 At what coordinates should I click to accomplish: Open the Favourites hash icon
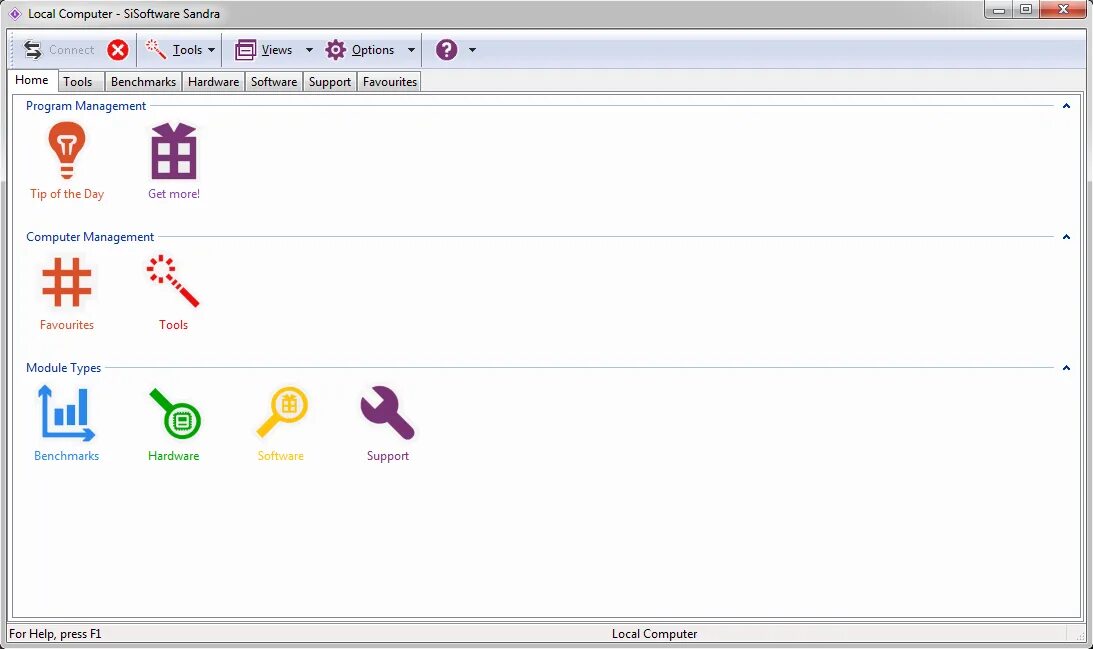67,282
